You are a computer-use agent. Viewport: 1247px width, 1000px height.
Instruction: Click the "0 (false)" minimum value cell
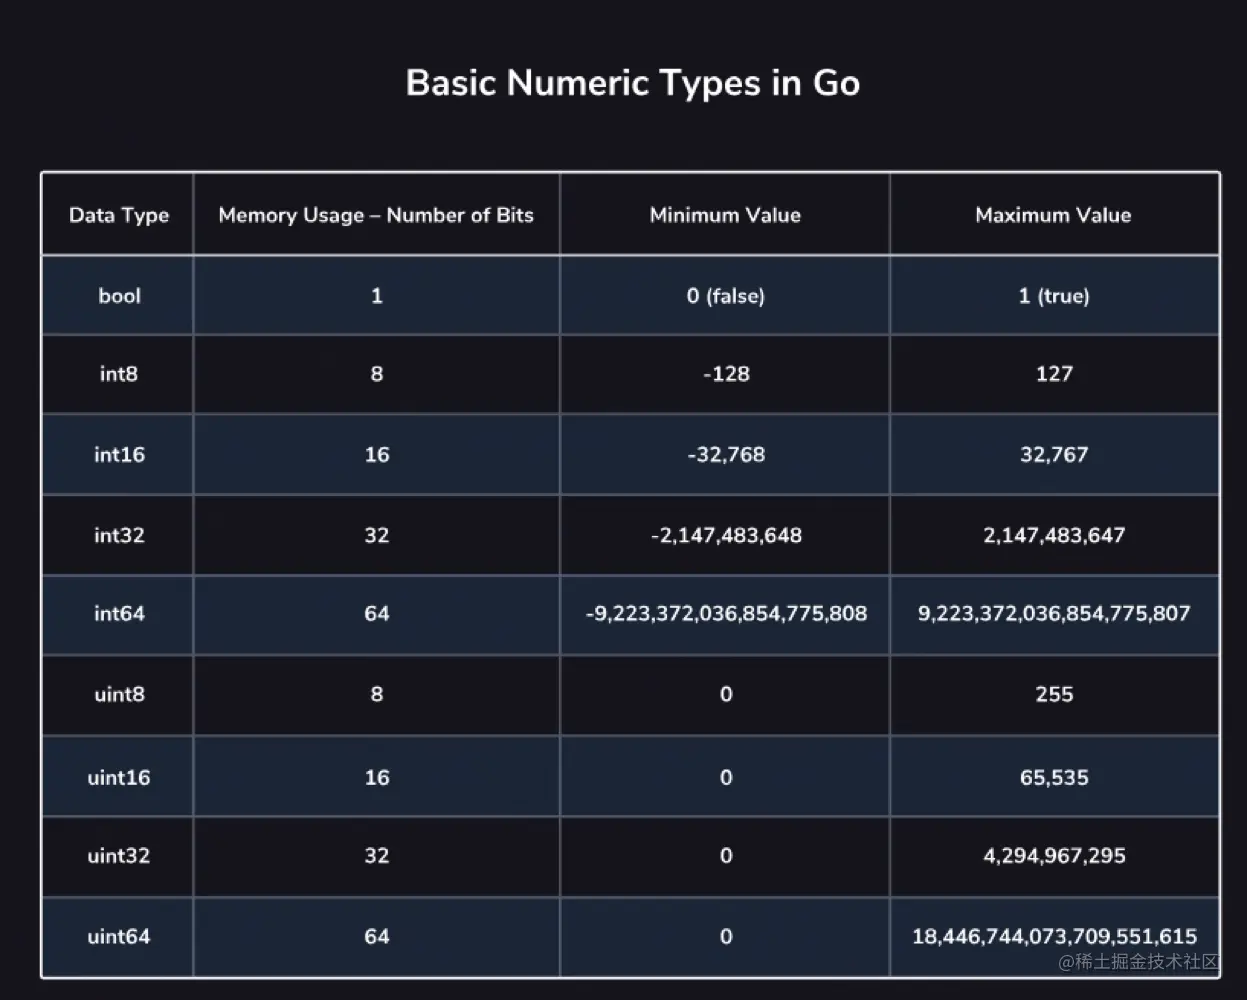[725, 296]
